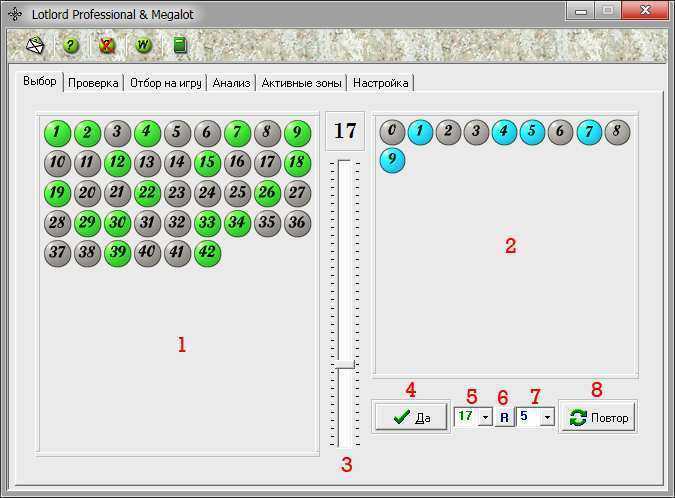Deselect green ball number 4 in main grid
Image resolution: width=675 pixels, height=498 pixels.
coord(147,133)
